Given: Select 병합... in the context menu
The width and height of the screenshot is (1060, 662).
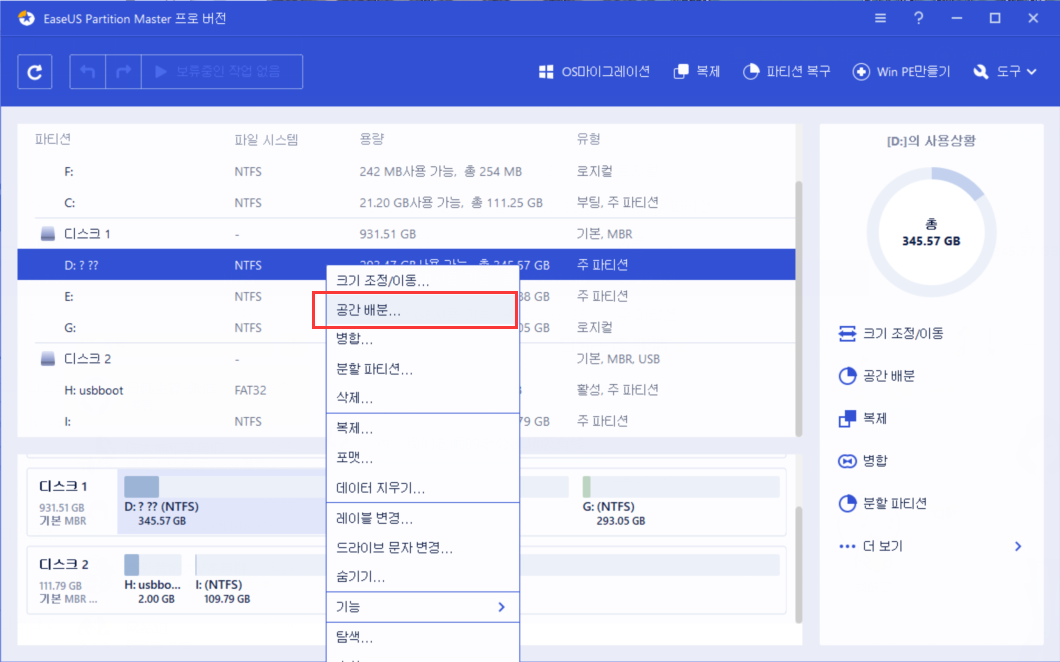Looking at the screenshot, I should pos(423,339).
